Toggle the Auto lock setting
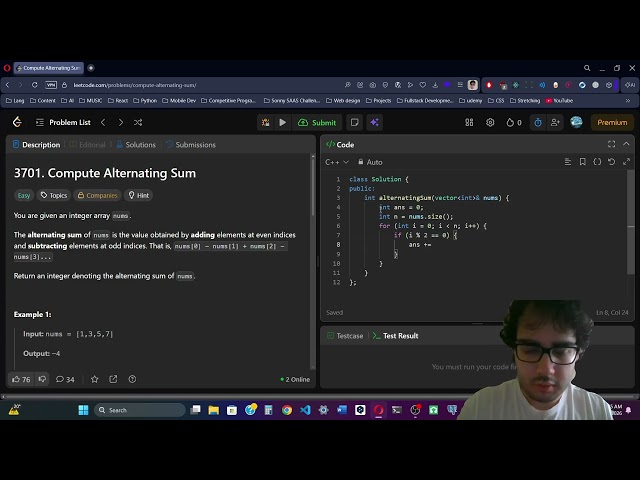640x480 pixels. click(x=370, y=162)
